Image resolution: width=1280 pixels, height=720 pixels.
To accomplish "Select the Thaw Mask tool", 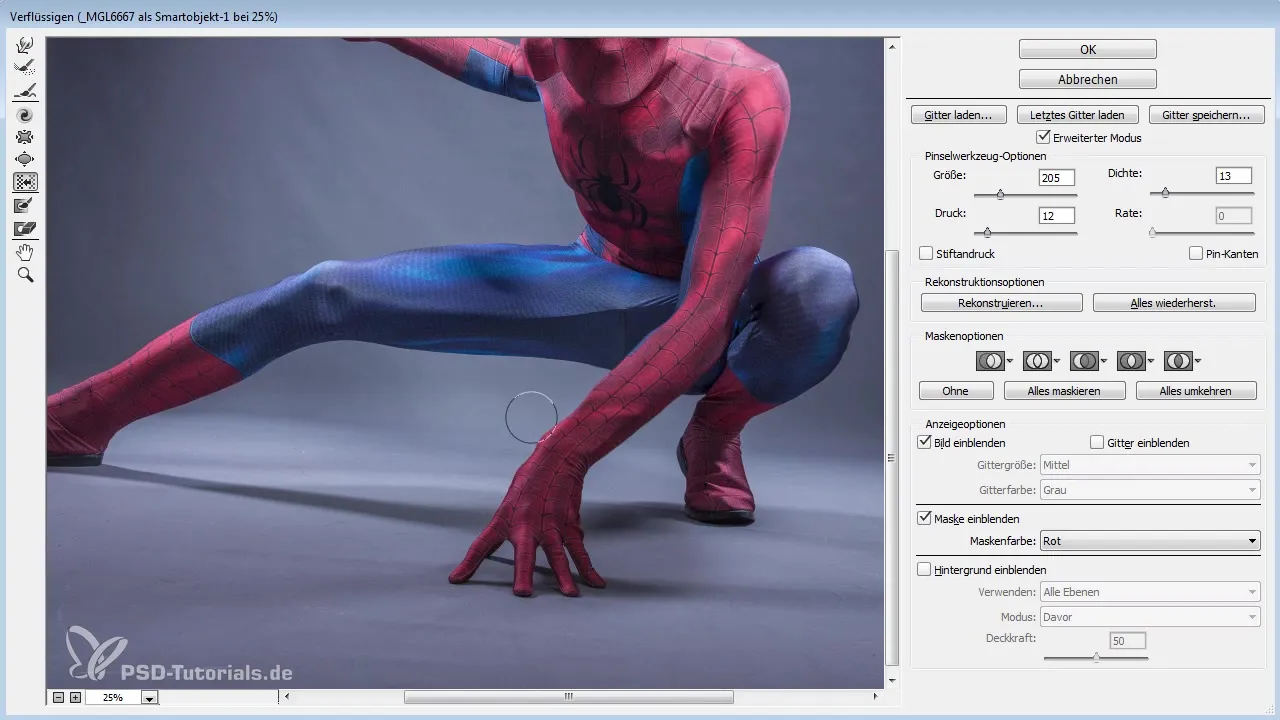I will coord(26,228).
